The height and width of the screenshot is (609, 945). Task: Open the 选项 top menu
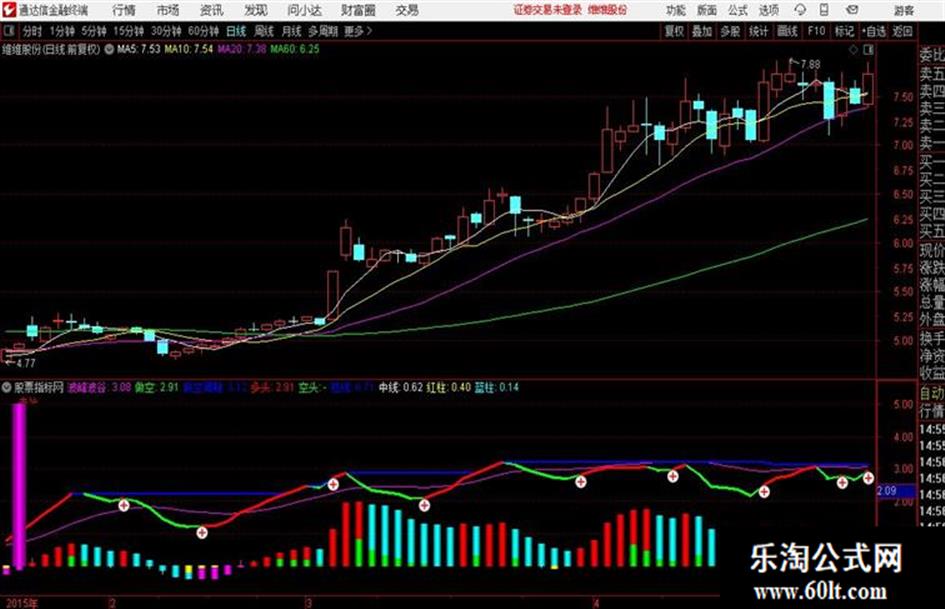coord(769,10)
